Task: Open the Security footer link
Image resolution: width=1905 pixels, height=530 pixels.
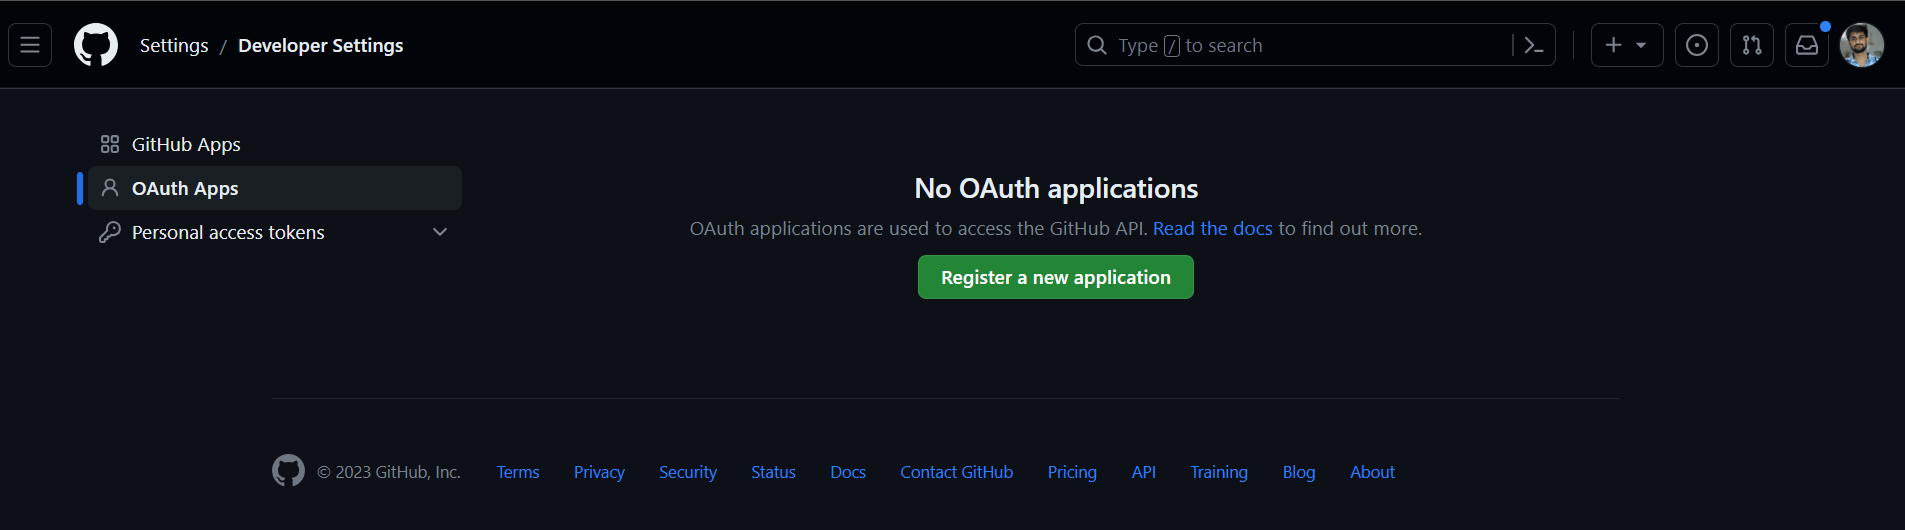Action: 688,472
